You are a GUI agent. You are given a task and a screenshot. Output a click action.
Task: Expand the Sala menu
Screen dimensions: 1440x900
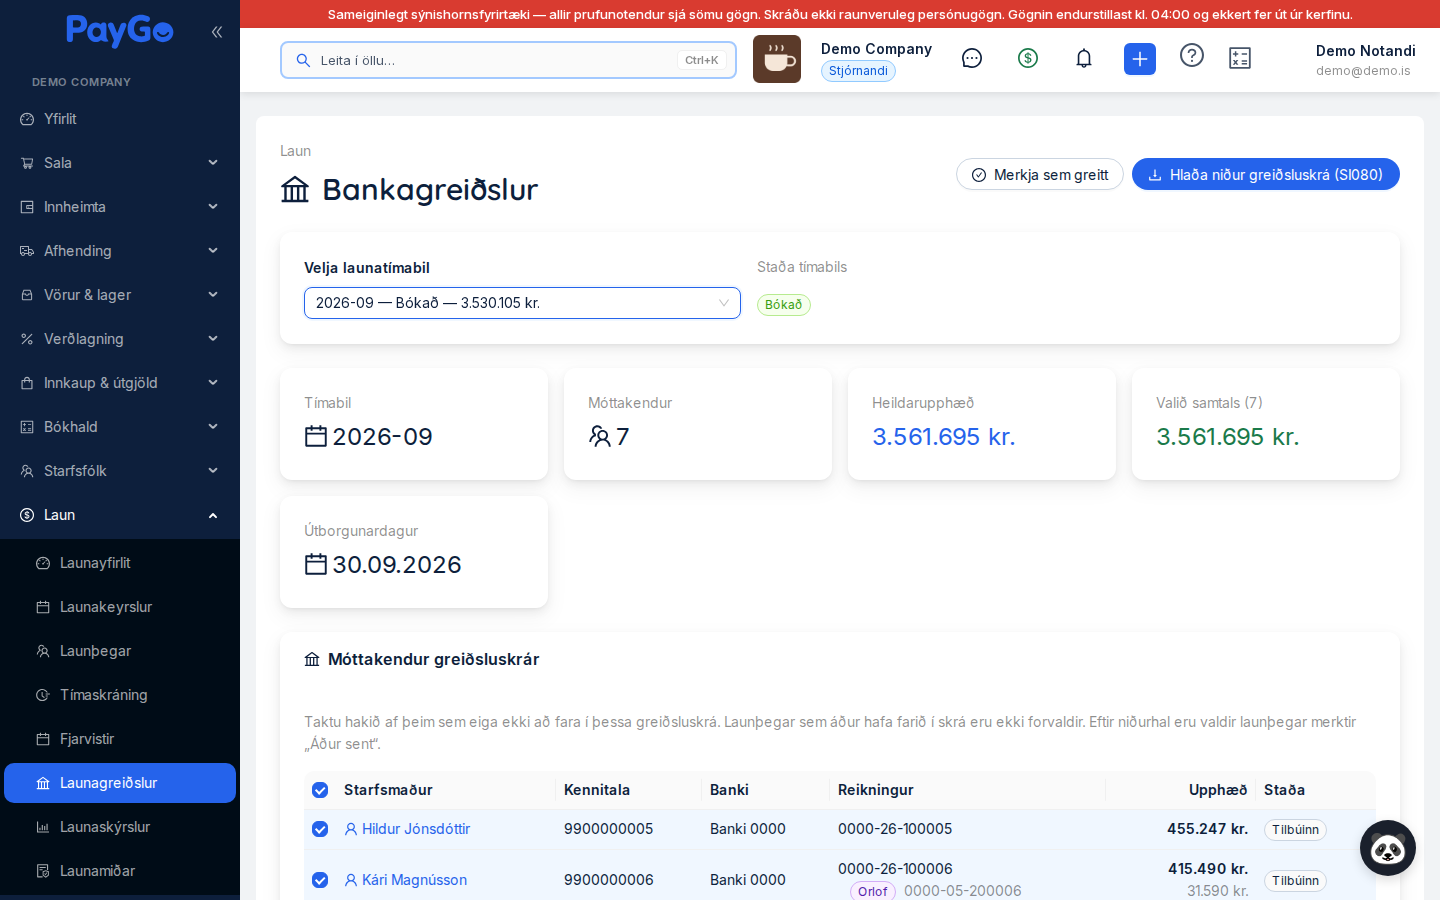coord(120,163)
